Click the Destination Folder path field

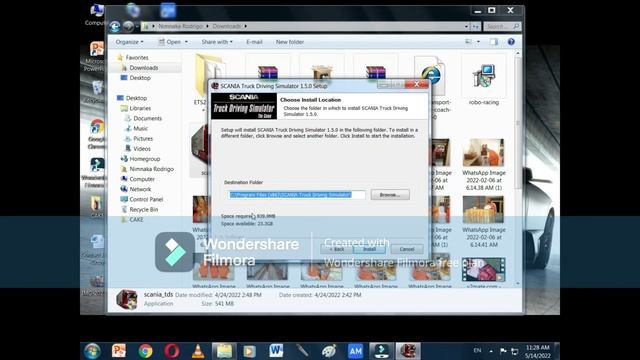[x=296, y=195]
